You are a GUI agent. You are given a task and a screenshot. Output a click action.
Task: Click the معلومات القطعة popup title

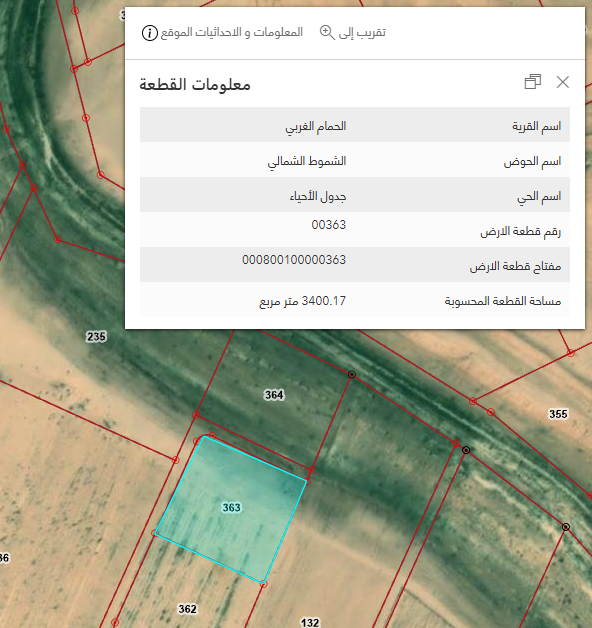click(x=195, y=85)
